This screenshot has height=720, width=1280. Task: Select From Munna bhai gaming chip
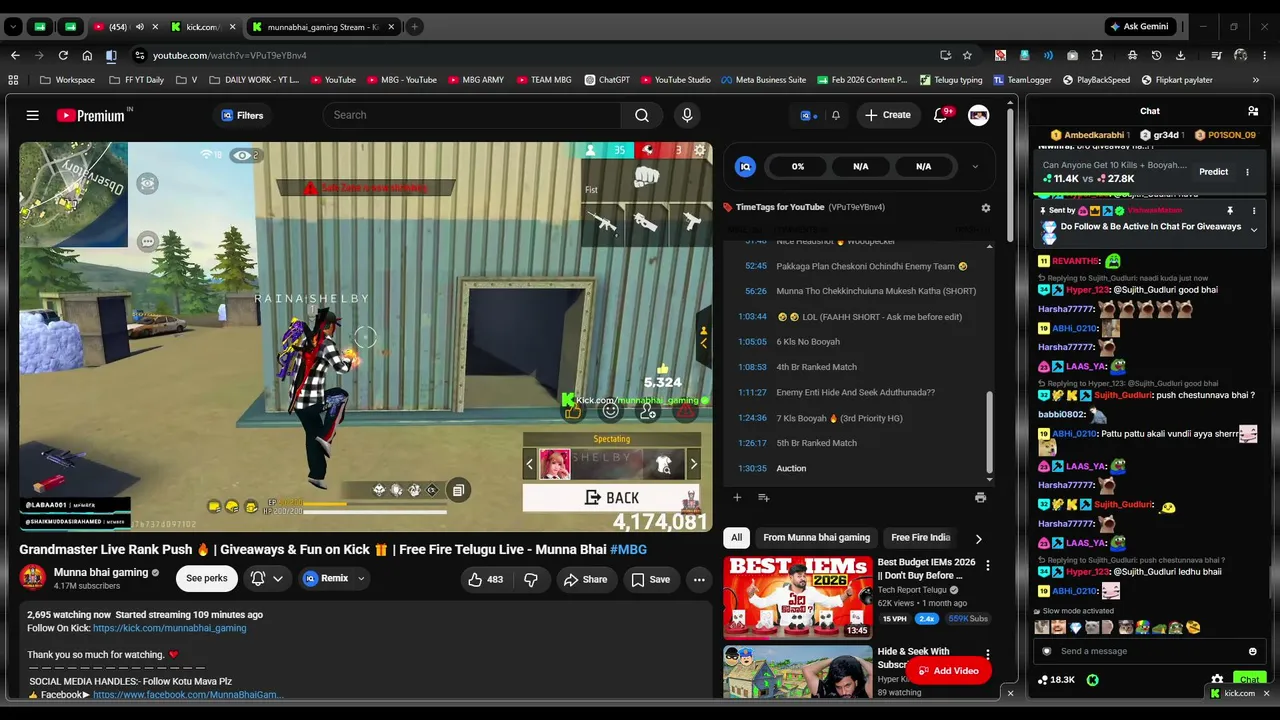tap(817, 537)
